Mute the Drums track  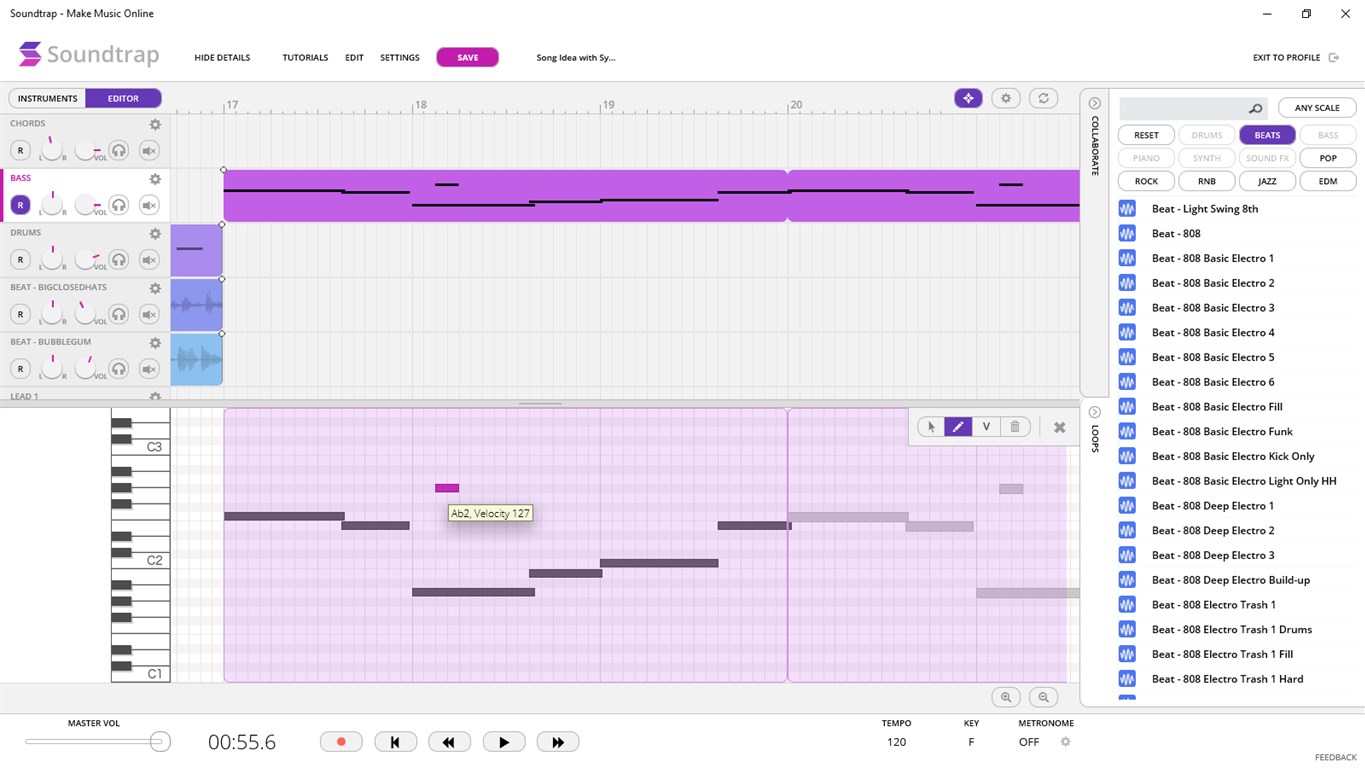coord(149,260)
